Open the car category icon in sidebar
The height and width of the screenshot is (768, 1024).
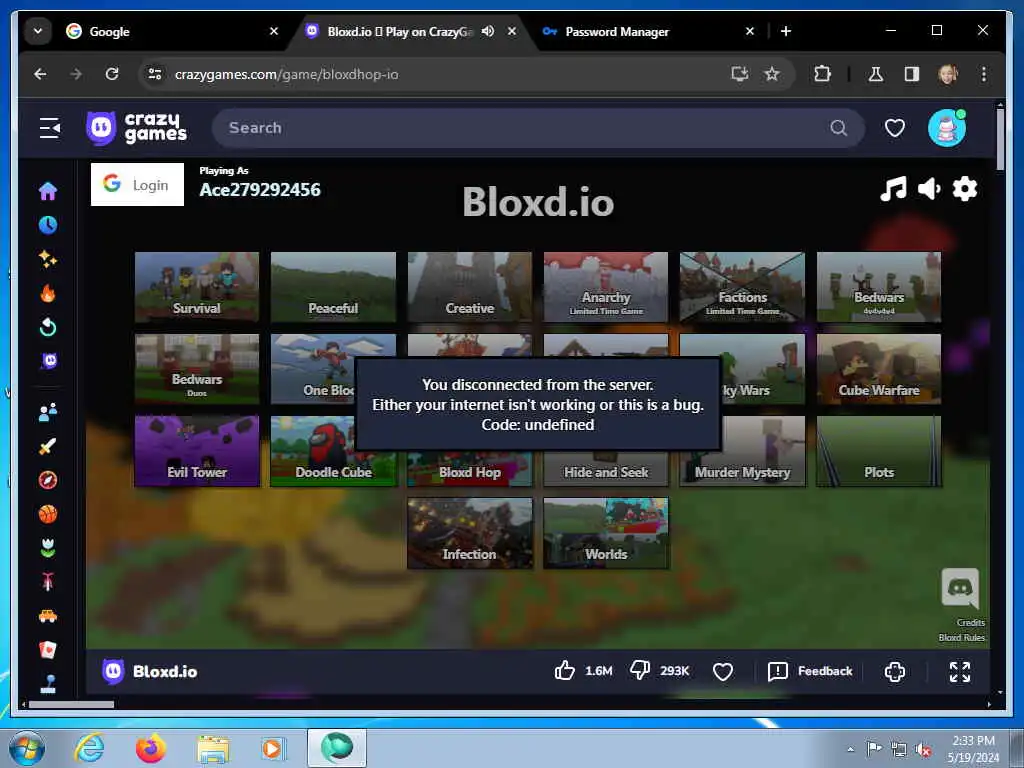48,616
